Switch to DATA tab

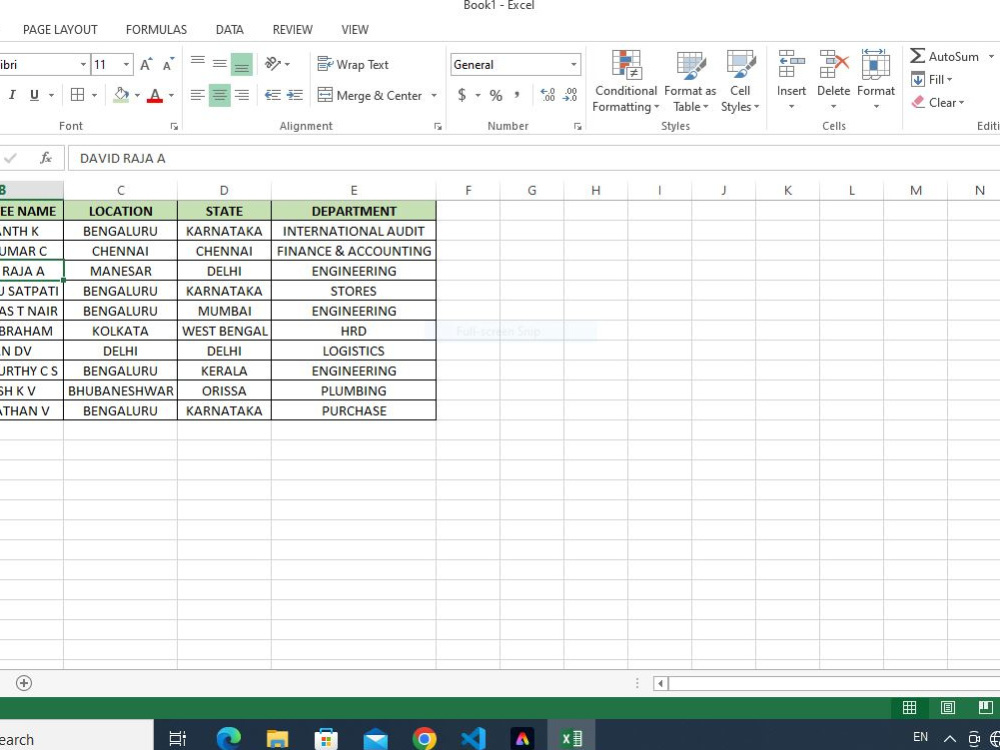(230, 29)
